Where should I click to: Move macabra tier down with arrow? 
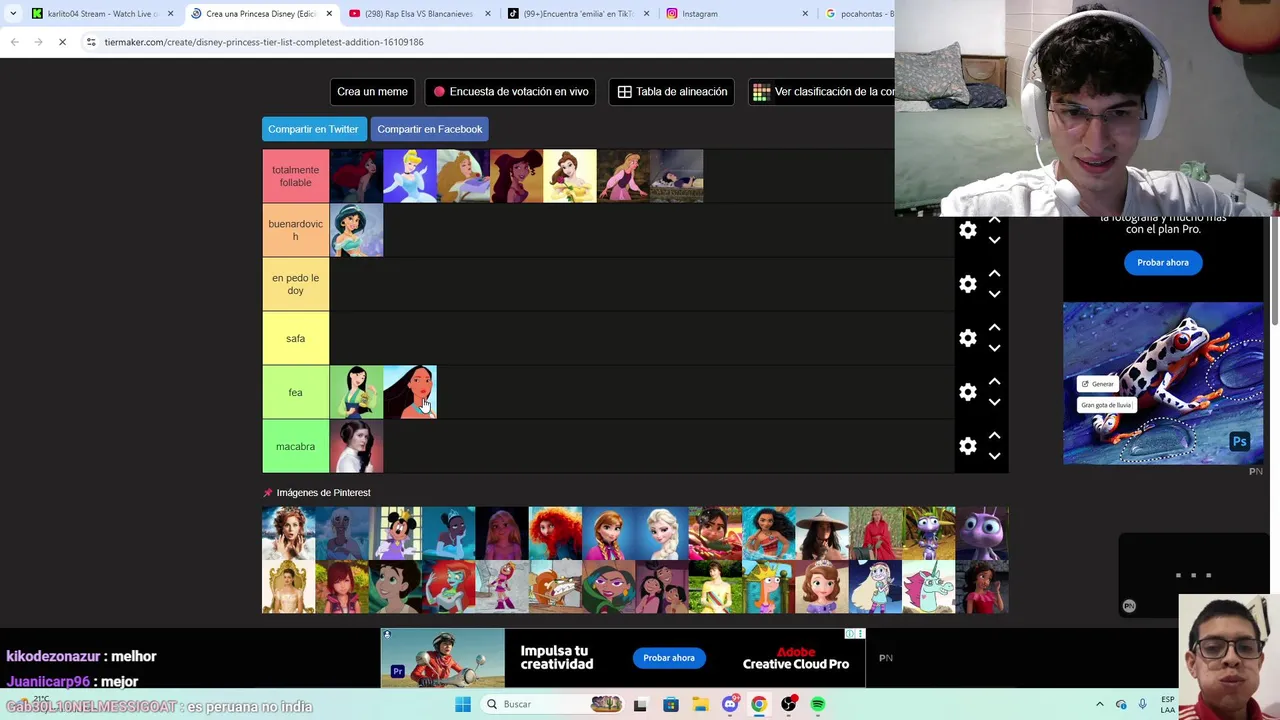click(994, 456)
